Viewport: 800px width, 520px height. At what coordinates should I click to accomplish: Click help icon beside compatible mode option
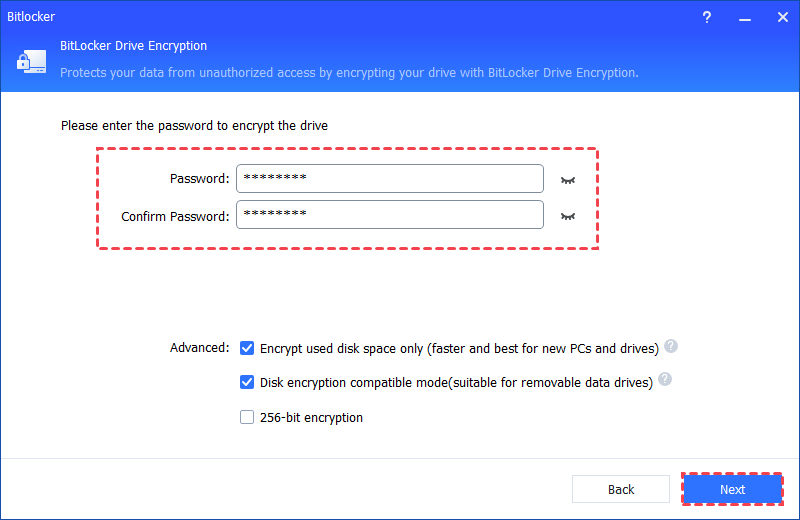(665, 380)
